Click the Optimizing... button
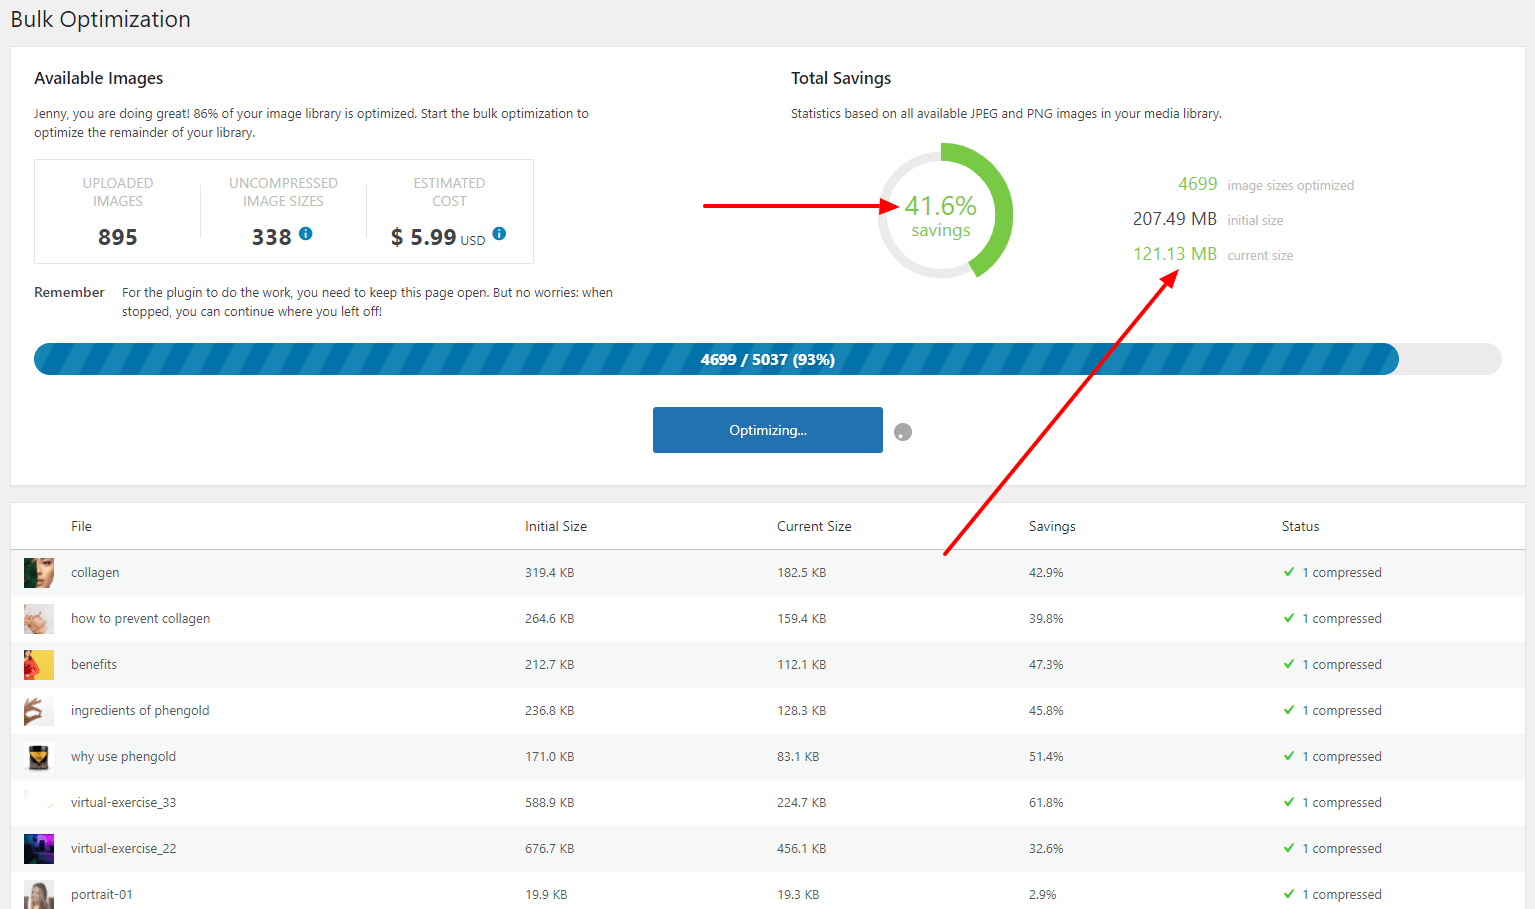The width and height of the screenshot is (1535, 909). 768,430
